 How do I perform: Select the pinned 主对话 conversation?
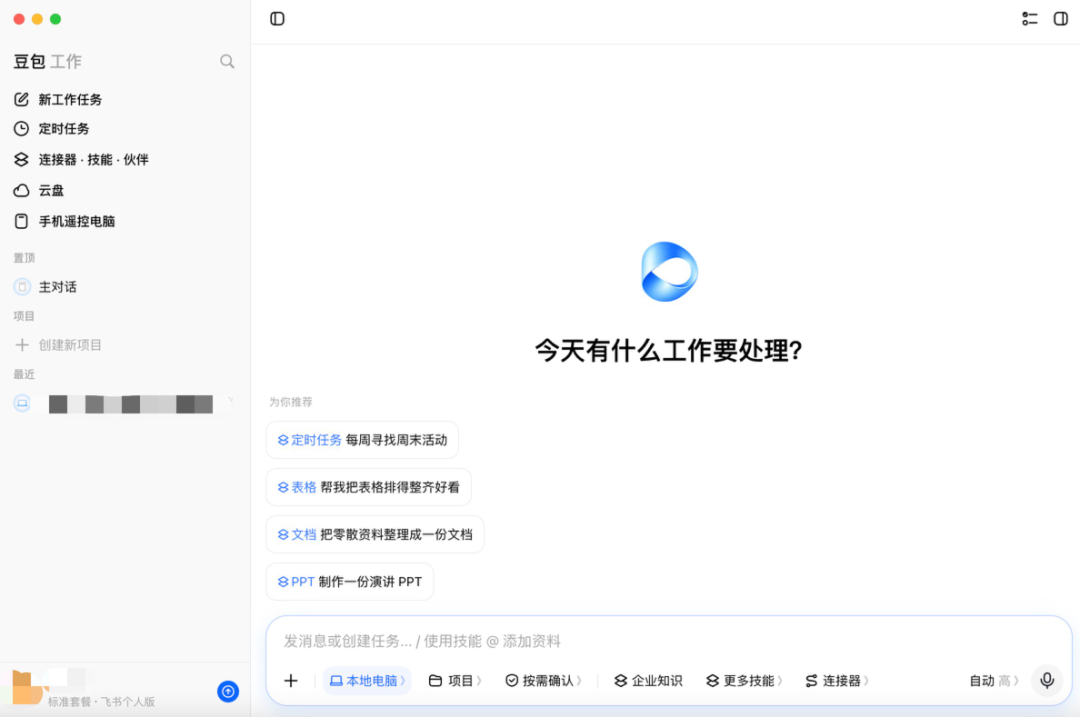click(45, 287)
